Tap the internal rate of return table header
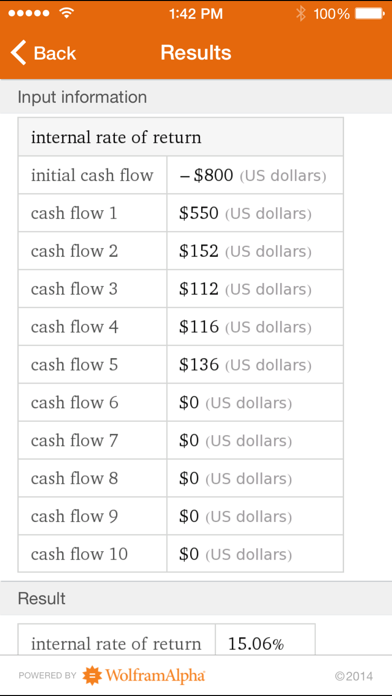This screenshot has width=392, height=696. pyautogui.click(x=181, y=137)
